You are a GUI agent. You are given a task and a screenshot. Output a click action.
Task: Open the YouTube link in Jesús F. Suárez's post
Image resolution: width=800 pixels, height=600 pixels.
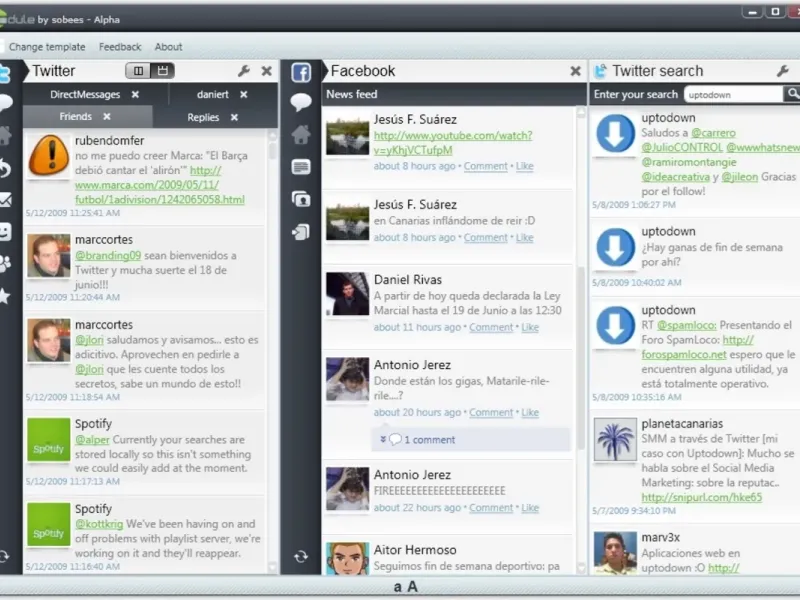[453, 143]
